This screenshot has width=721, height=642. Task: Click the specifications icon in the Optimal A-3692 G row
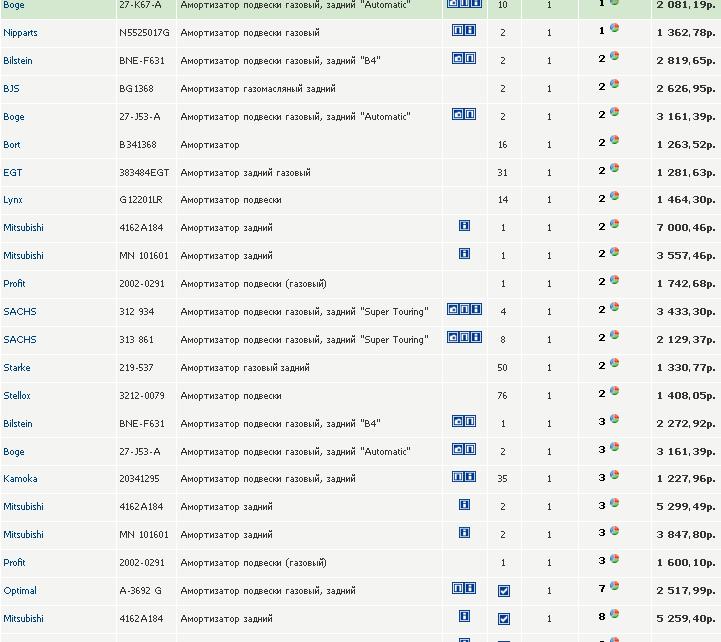[458, 588]
